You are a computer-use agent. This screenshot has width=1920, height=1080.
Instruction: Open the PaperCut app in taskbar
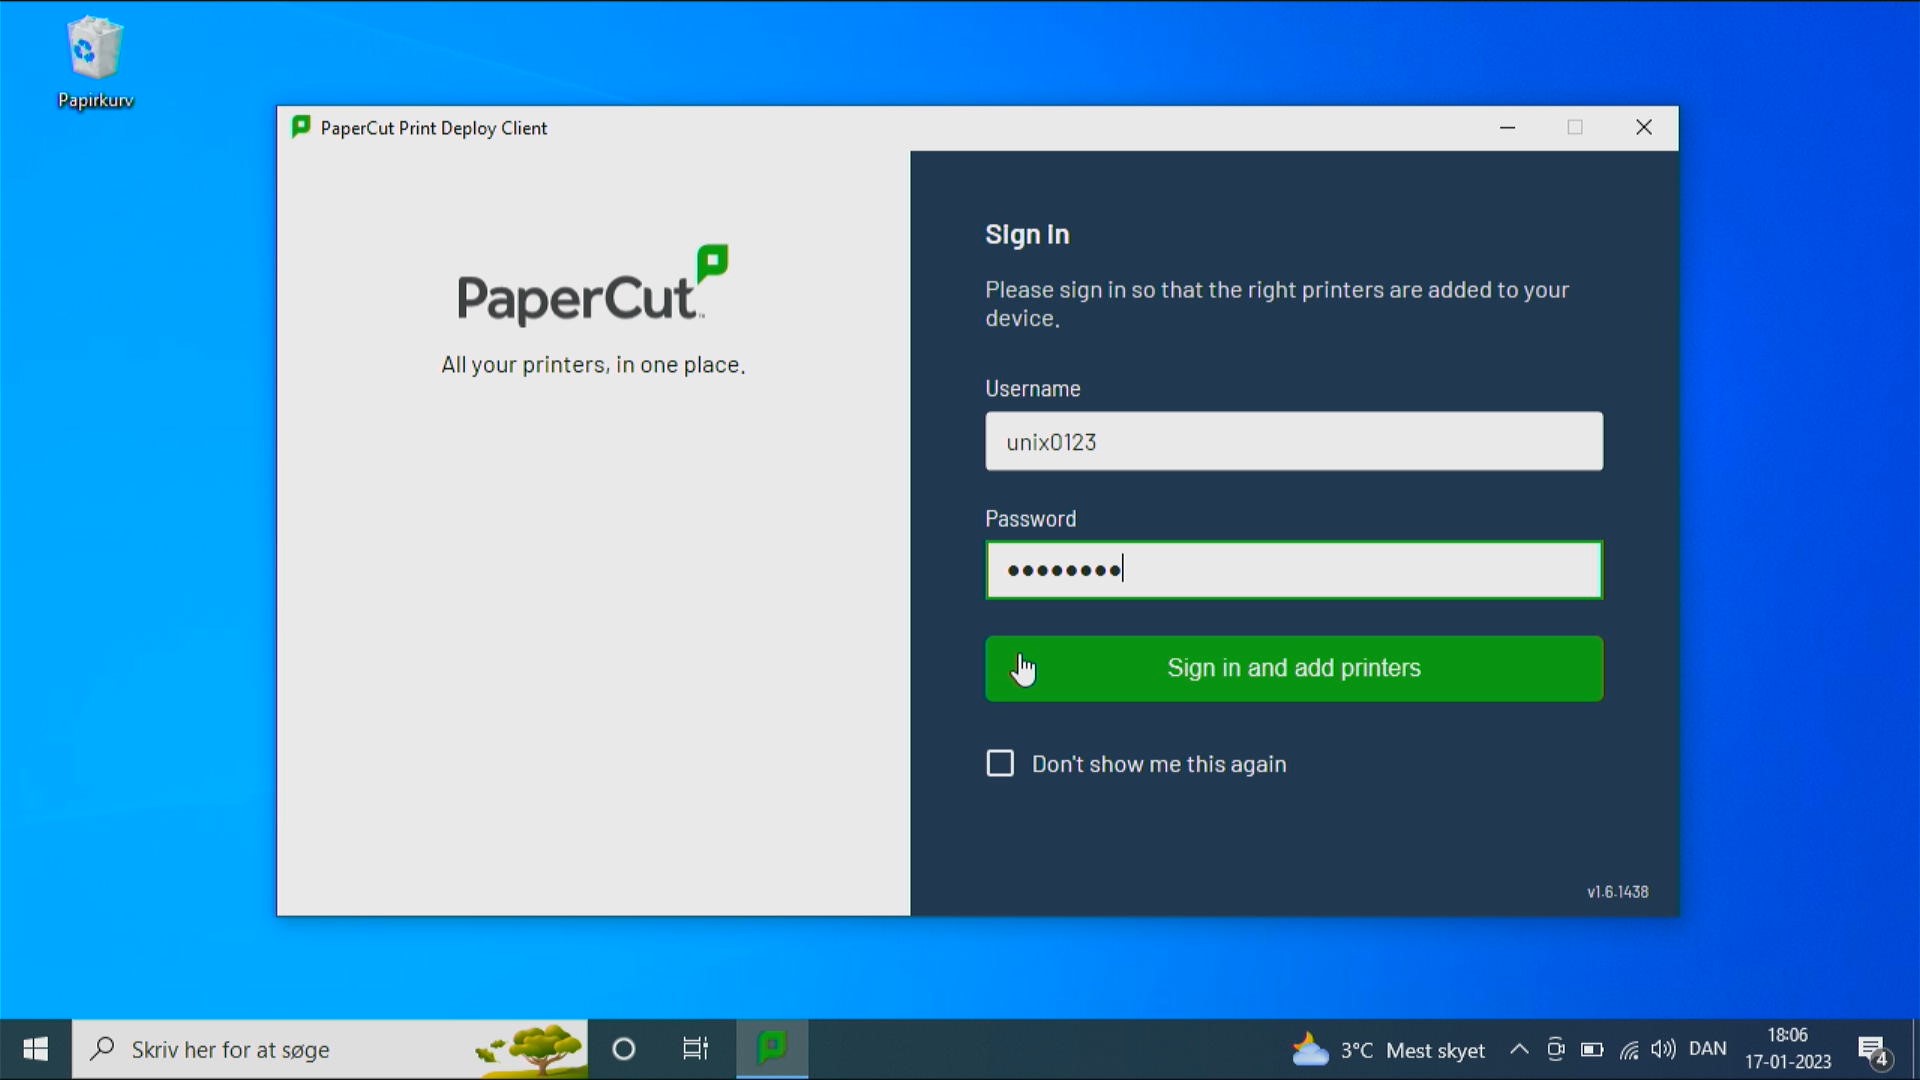pos(772,1048)
